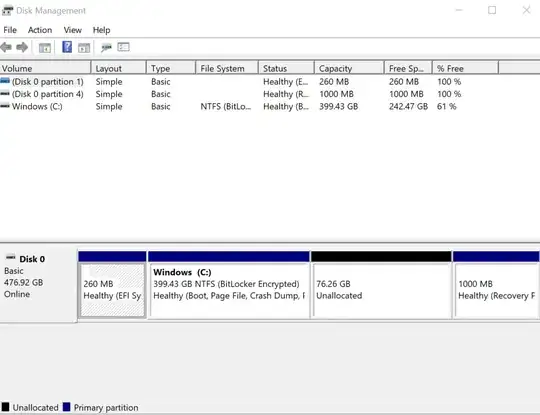Image resolution: width=540 pixels, height=415 pixels.
Task: Open the Help menu
Action: pos(102,30)
